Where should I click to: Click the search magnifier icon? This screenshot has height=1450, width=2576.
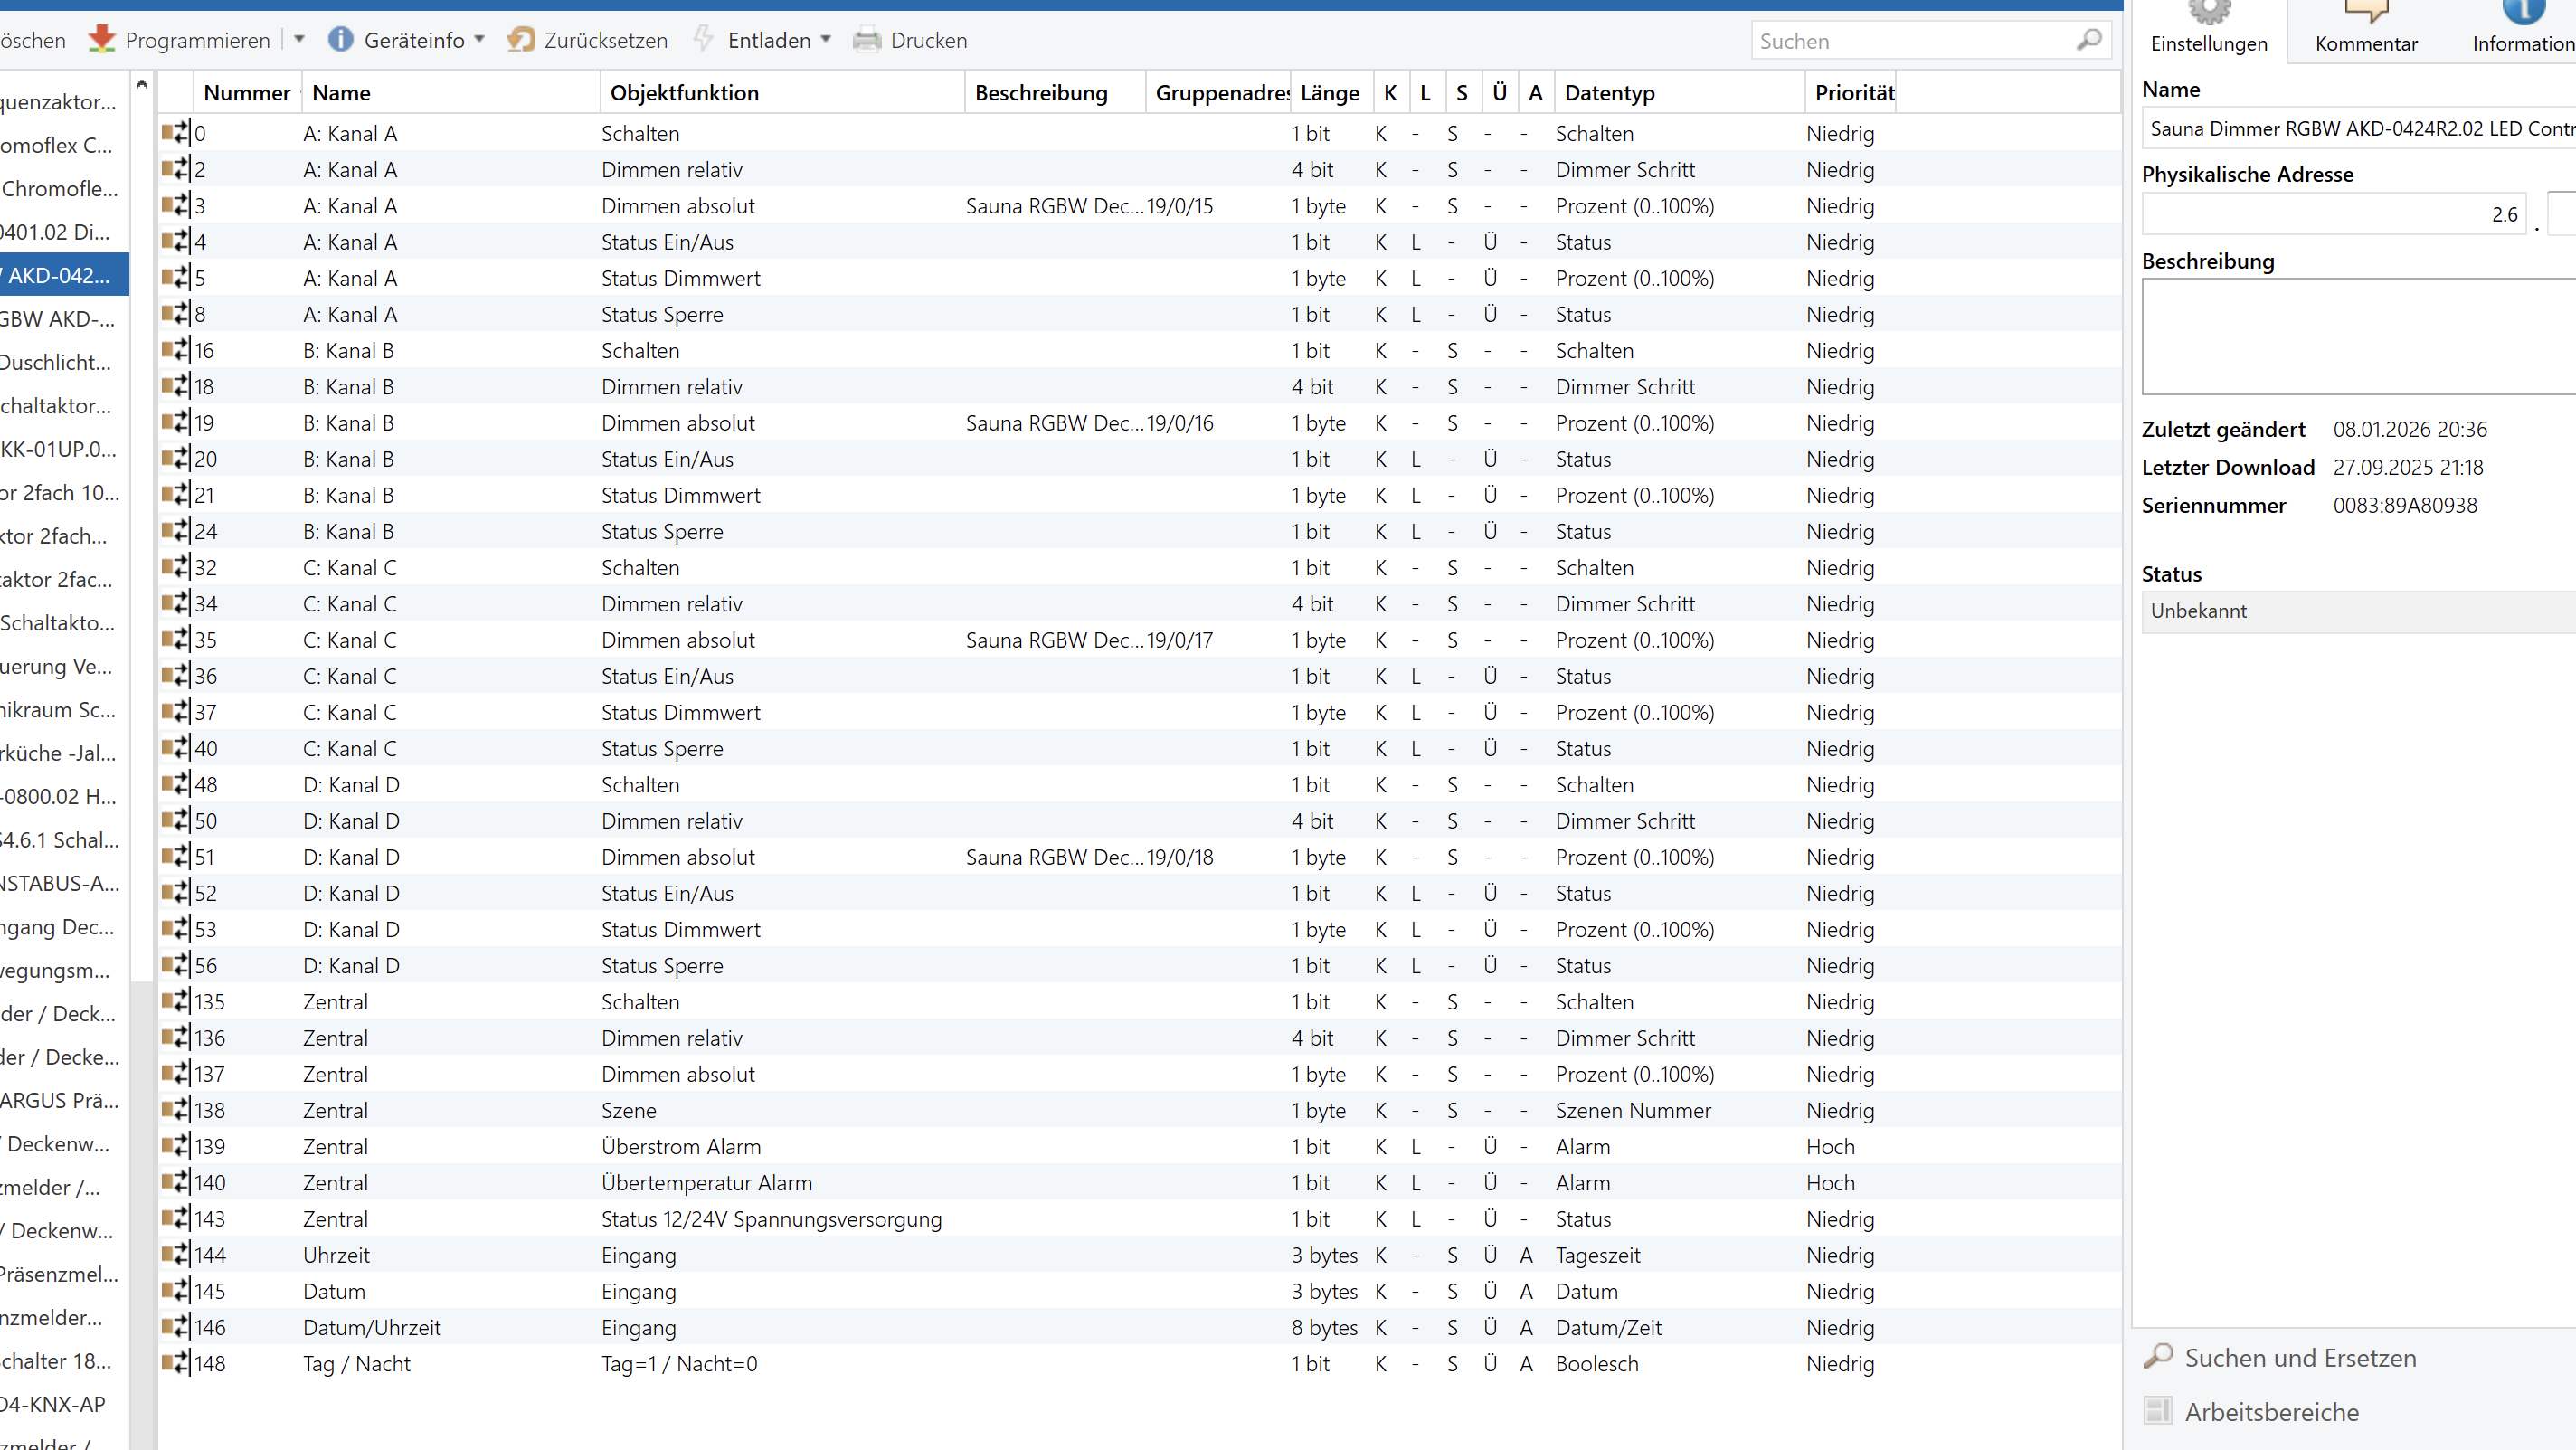(2089, 40)
